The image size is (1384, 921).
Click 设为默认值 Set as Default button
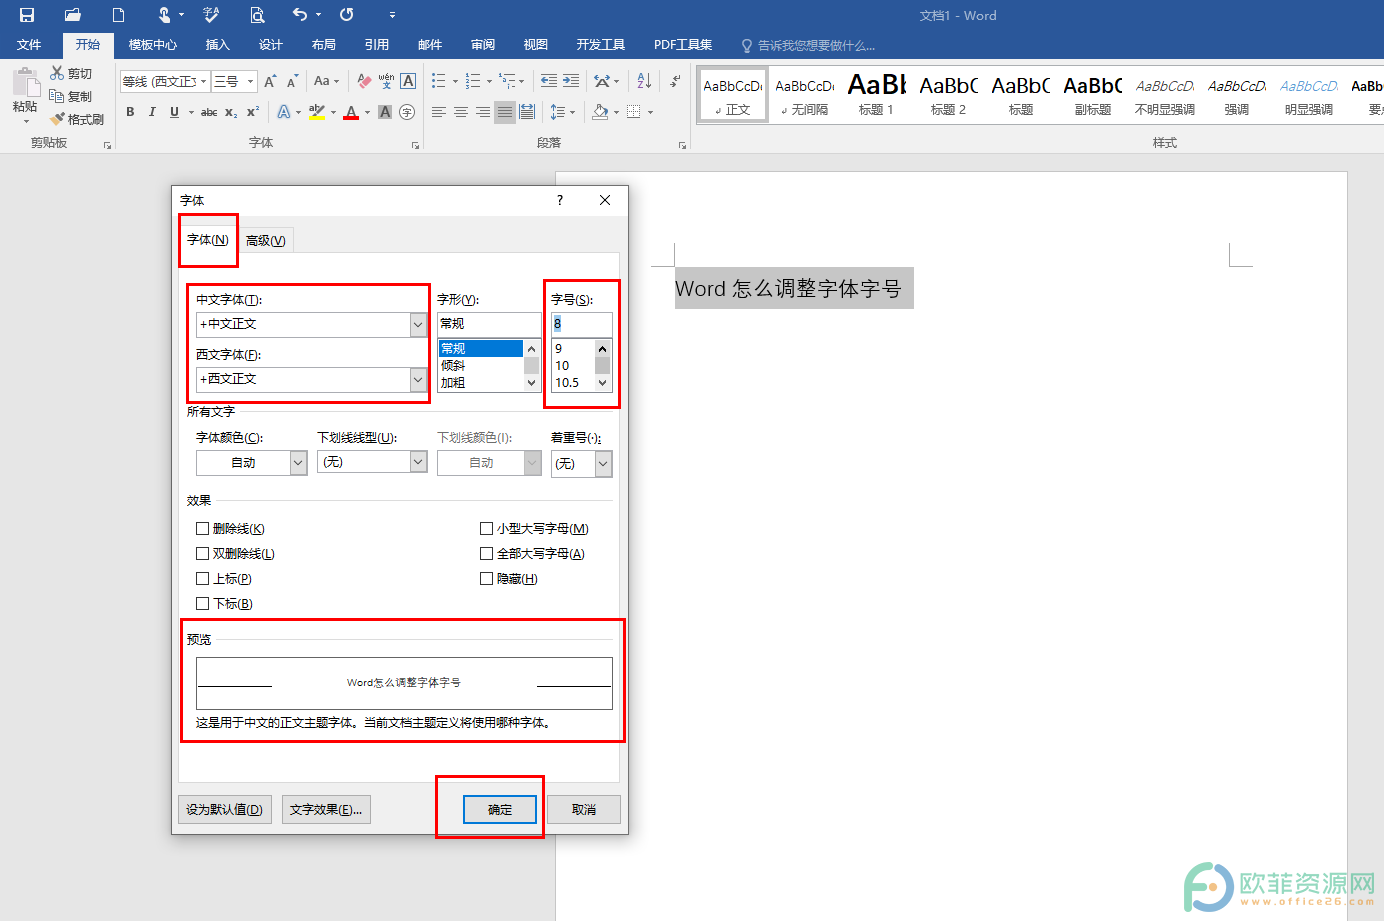point(224,810)
